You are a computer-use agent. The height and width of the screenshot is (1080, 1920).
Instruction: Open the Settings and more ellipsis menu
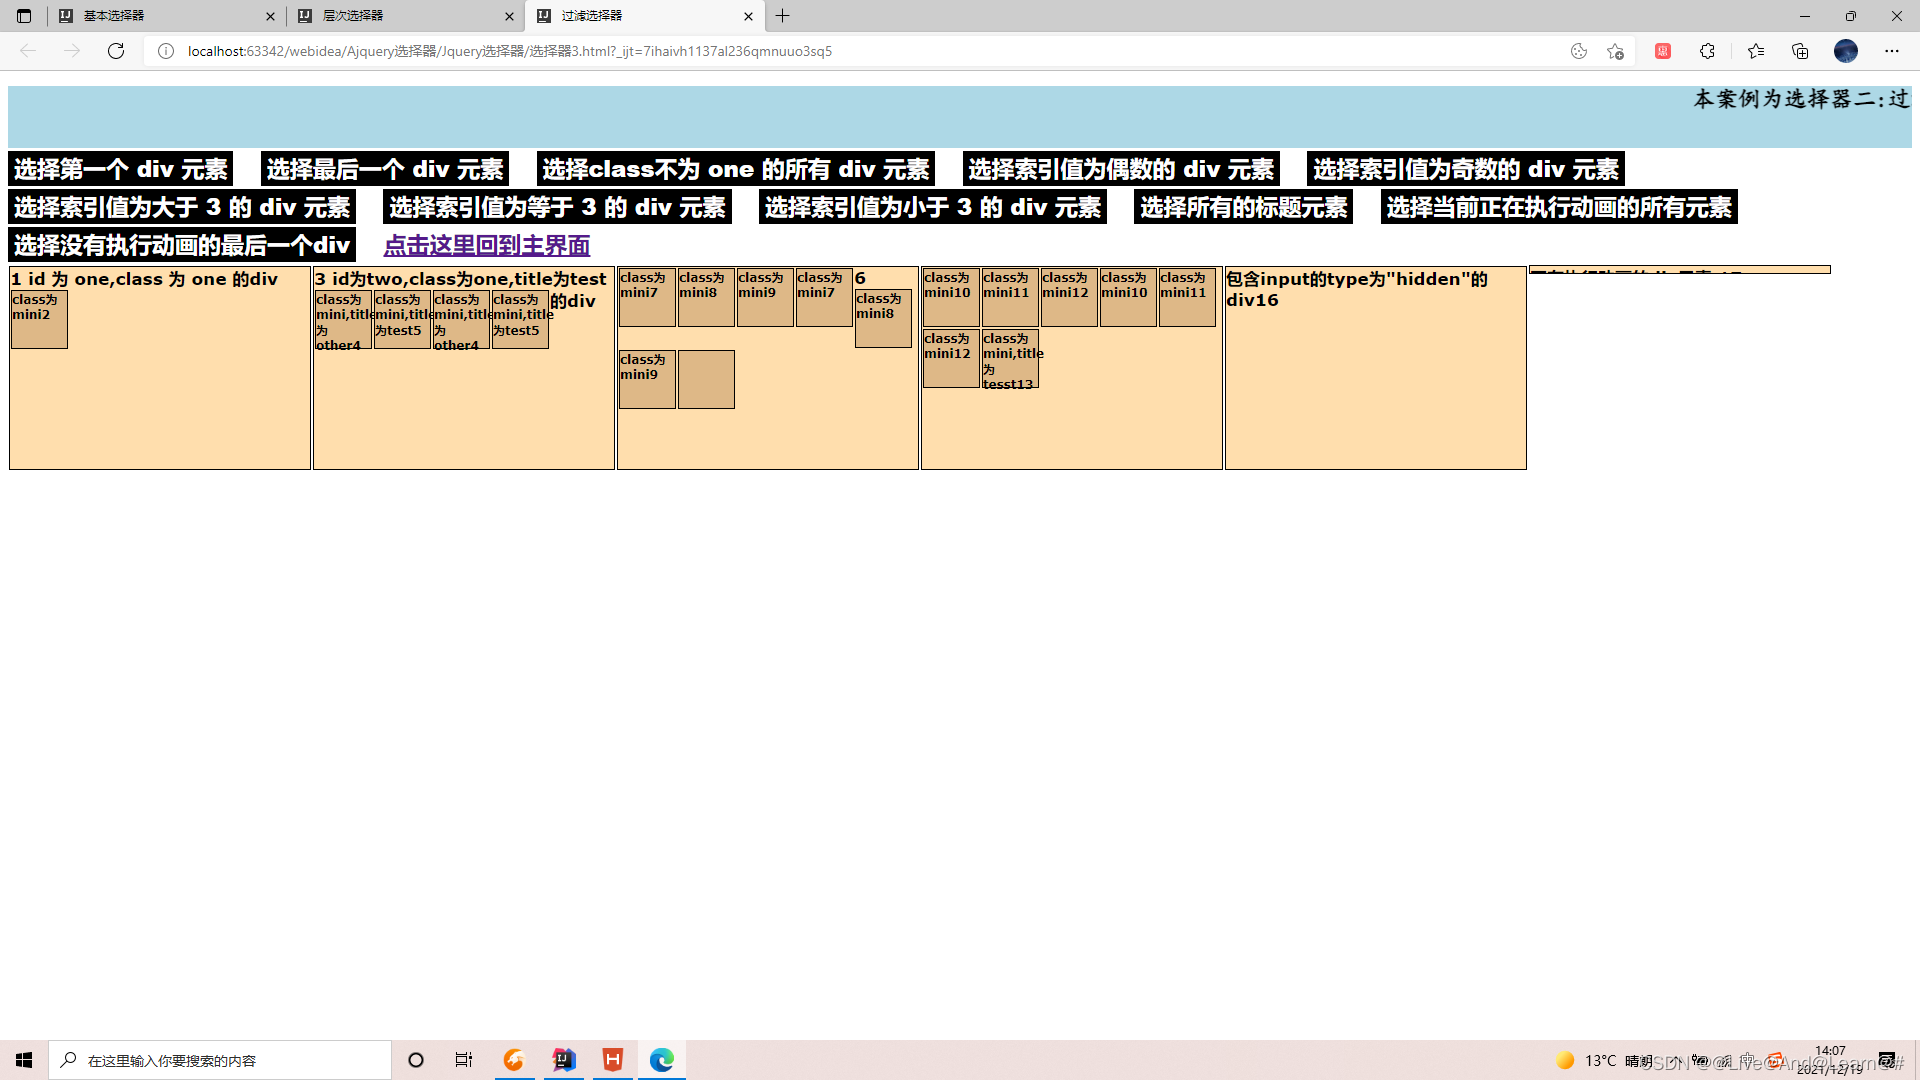click(x=1891, y=51)
